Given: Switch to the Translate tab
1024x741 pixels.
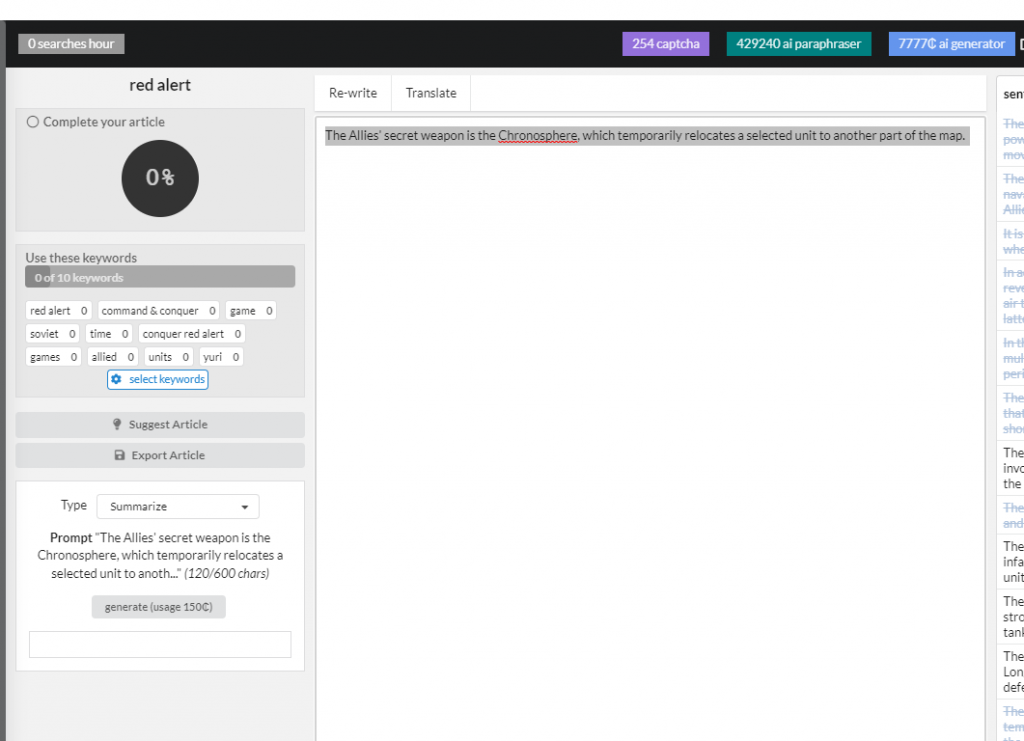Looking at the screenshot, I should pos(431,93).
